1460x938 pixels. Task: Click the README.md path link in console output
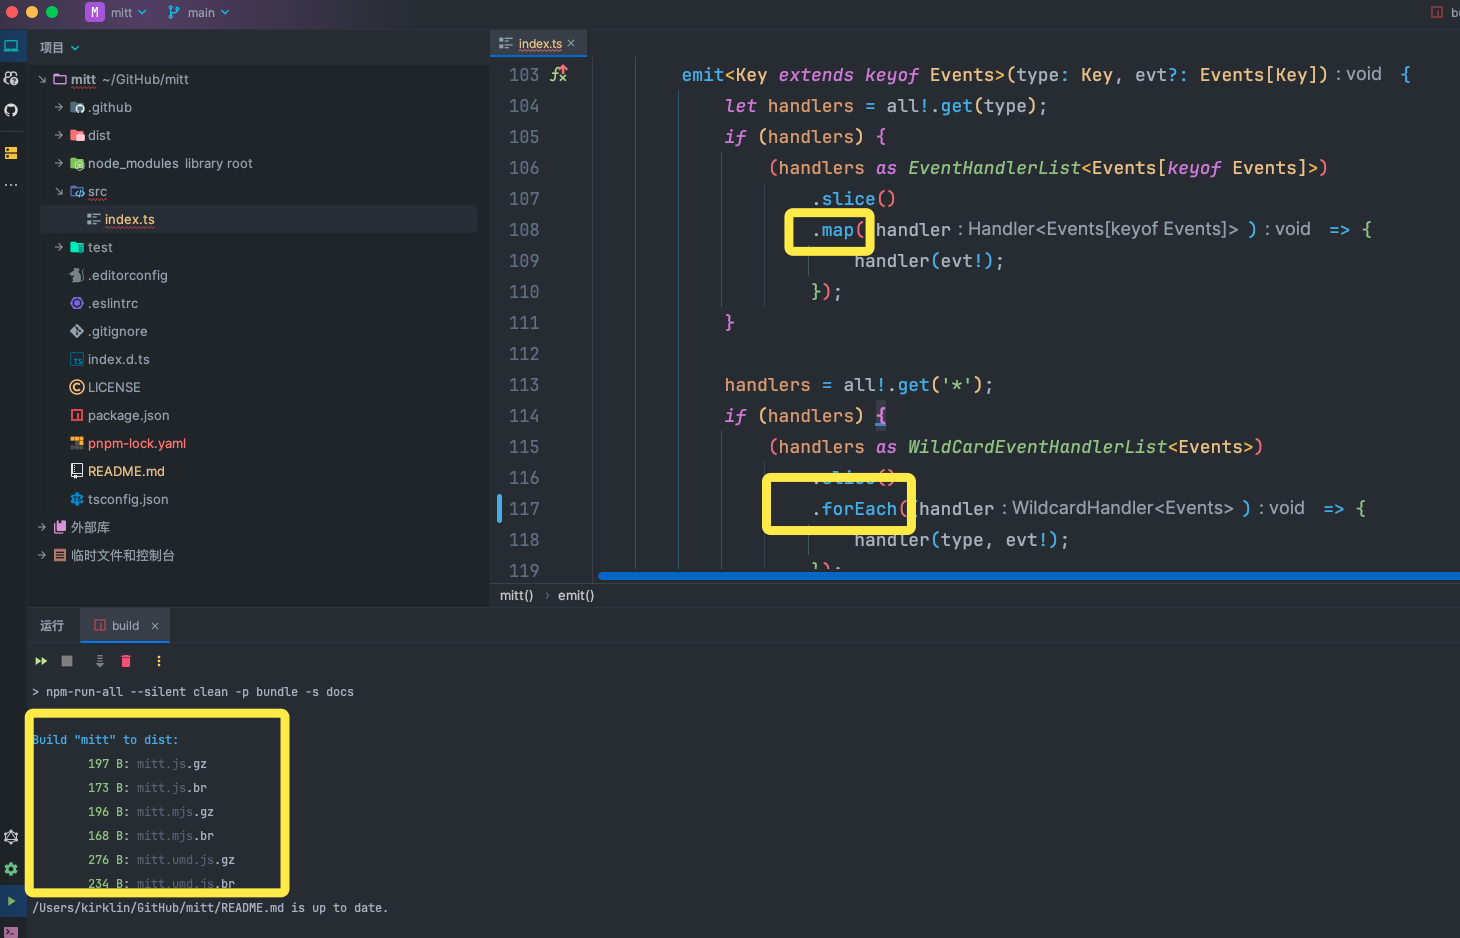[158, 908]
